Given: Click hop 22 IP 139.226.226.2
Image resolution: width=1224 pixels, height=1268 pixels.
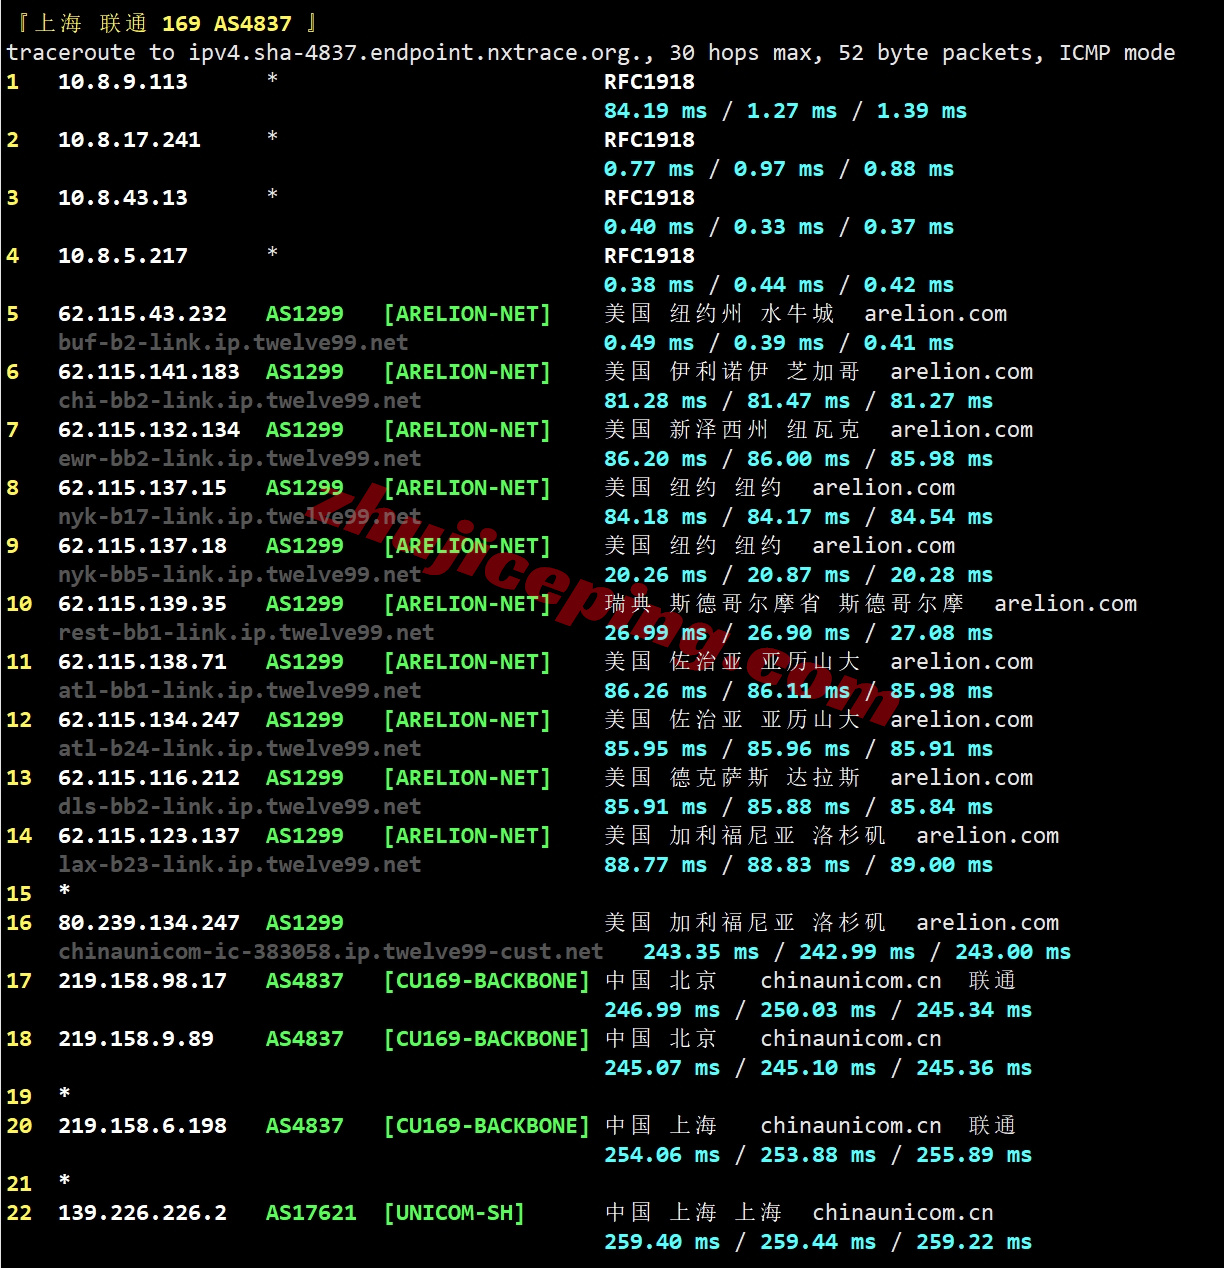Looking at the screenshot, I should tap(142, 1213).
